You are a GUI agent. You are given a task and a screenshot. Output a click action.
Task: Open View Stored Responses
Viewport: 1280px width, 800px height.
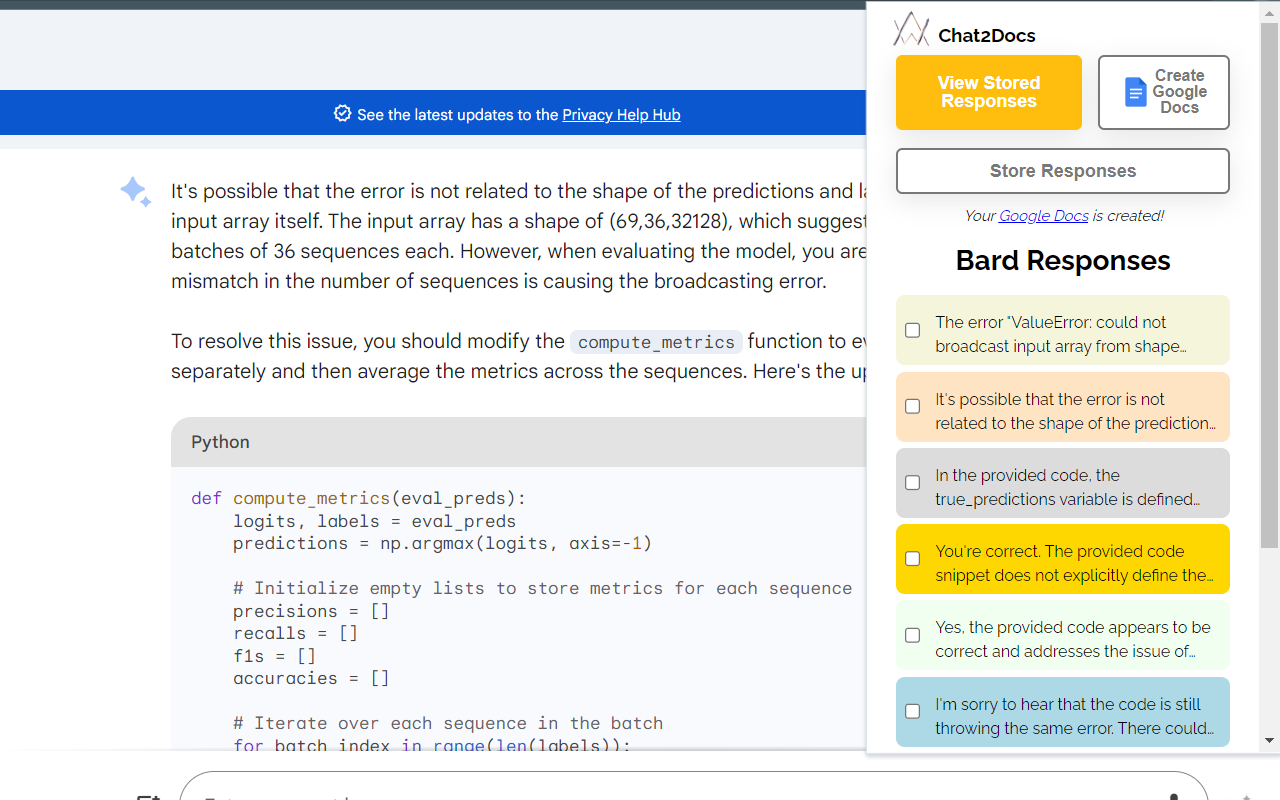tap(989, 92)
